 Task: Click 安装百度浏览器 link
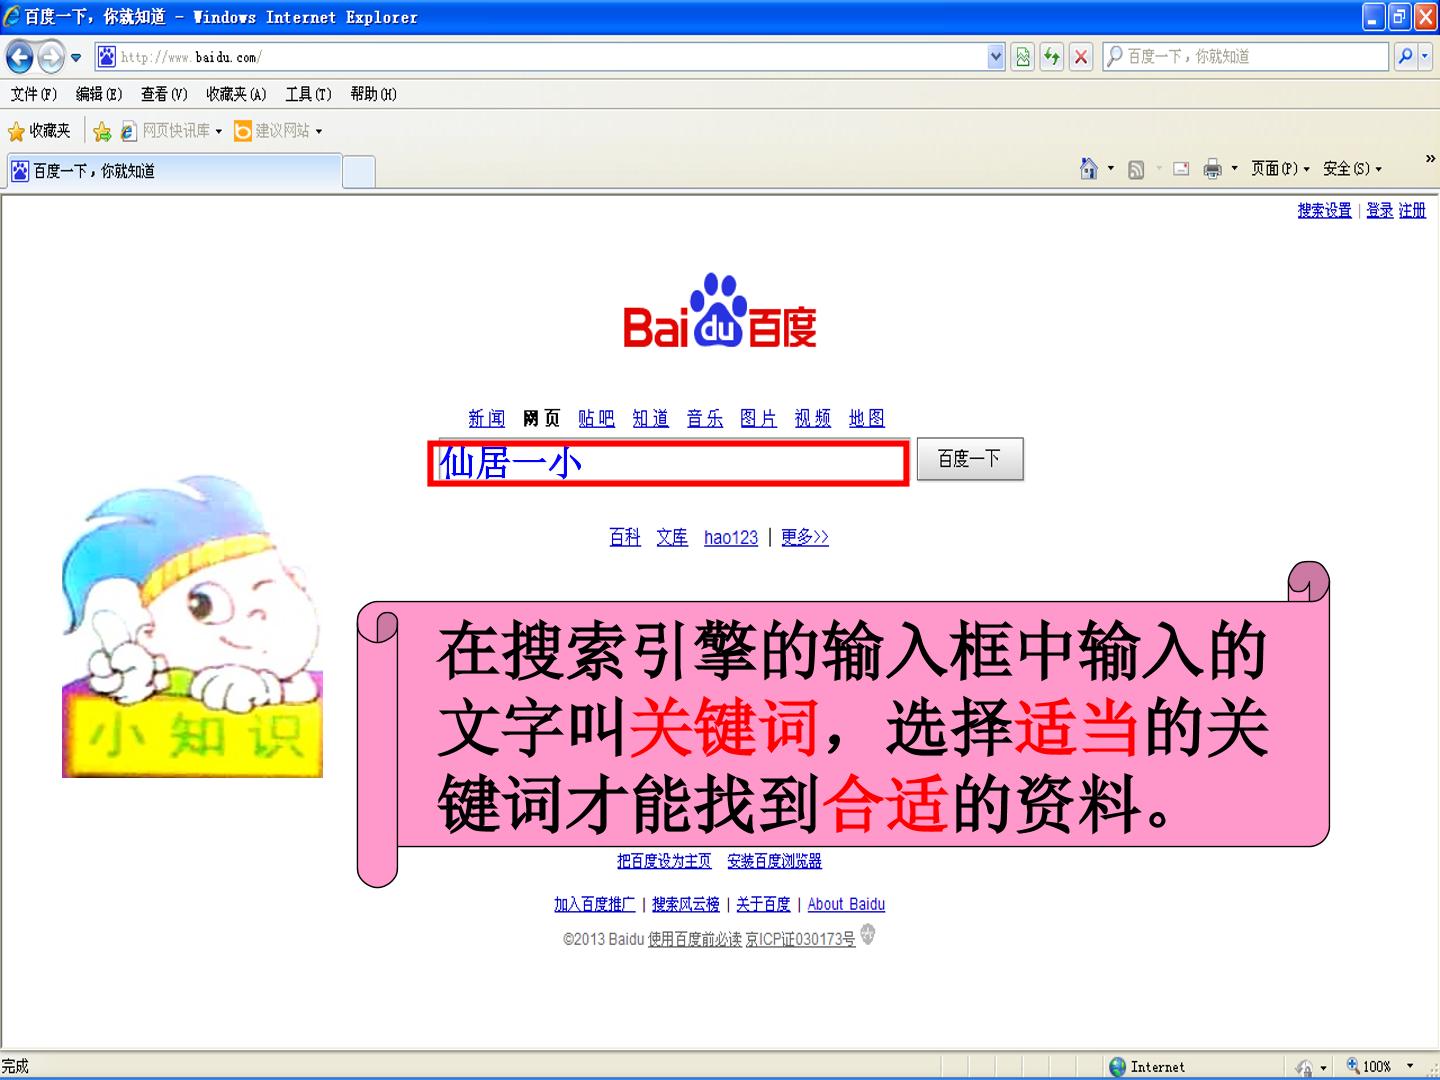point(775,861)
